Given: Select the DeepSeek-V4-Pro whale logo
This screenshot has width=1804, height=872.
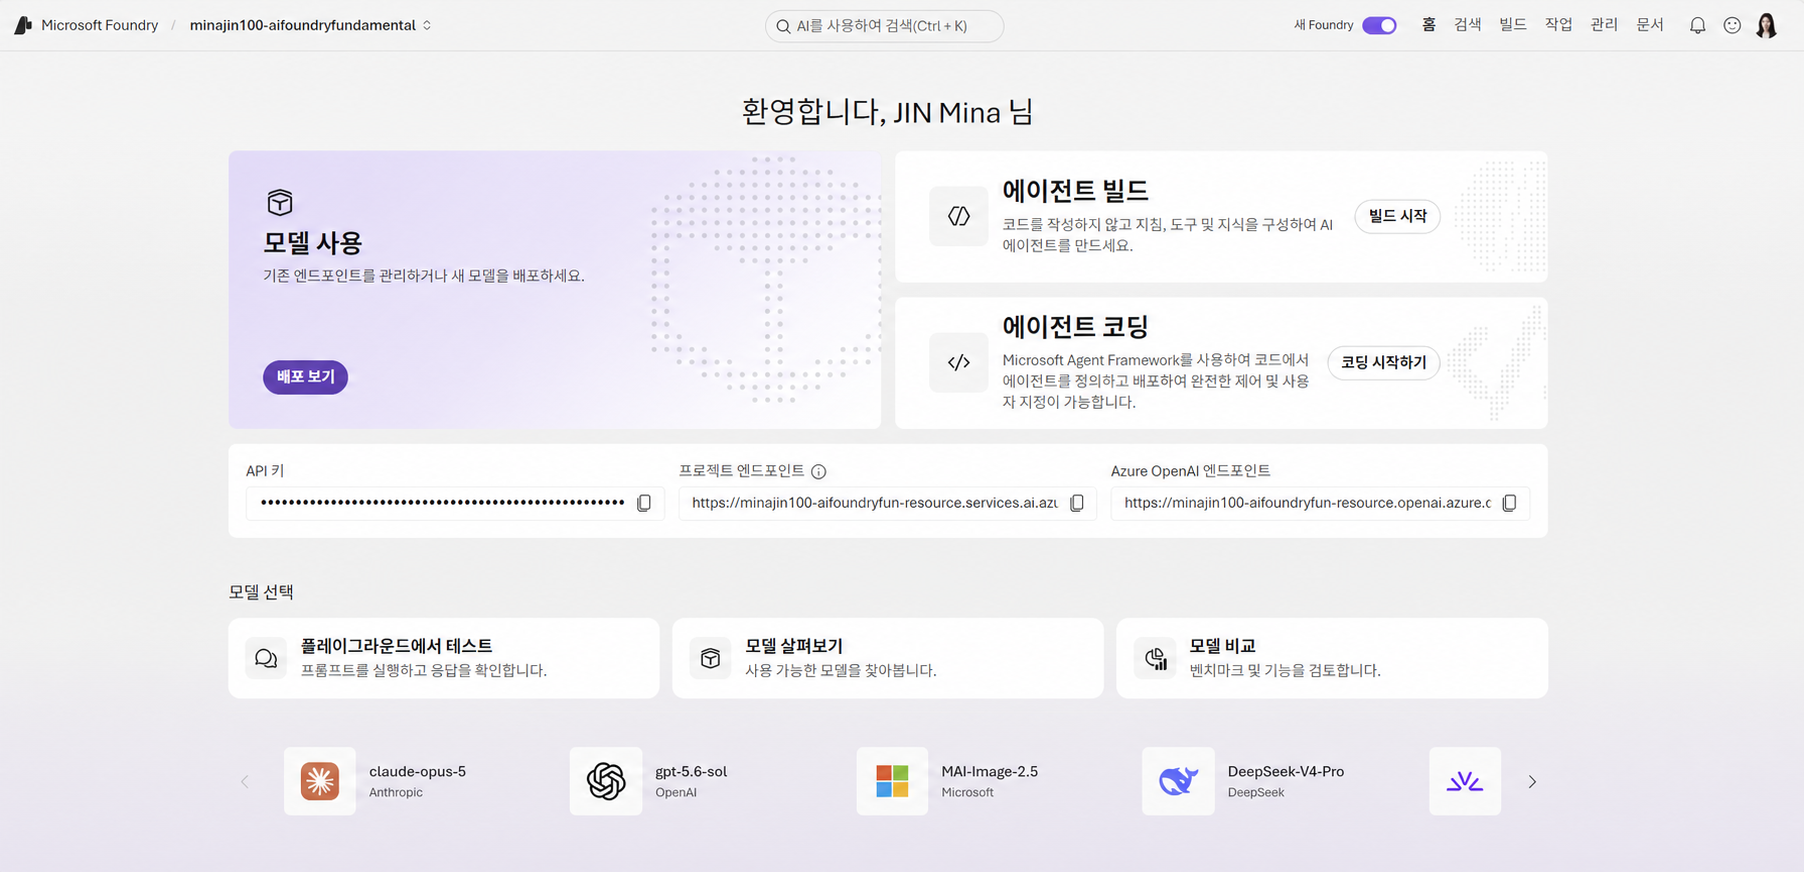Looking at the screenshot, I should [x=1178, y=781].
